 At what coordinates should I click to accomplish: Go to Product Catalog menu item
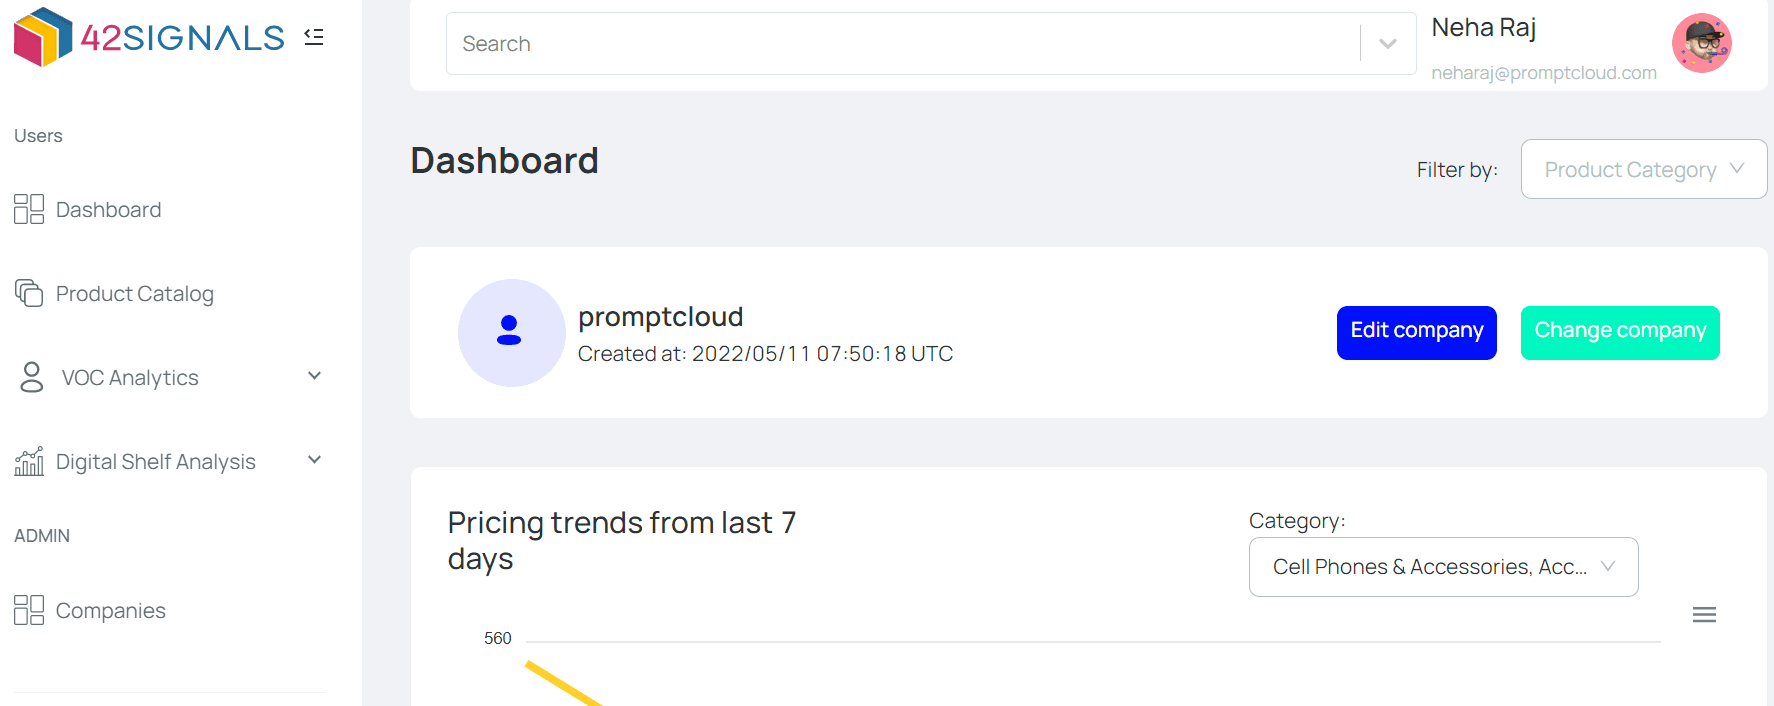pos(134,294)
